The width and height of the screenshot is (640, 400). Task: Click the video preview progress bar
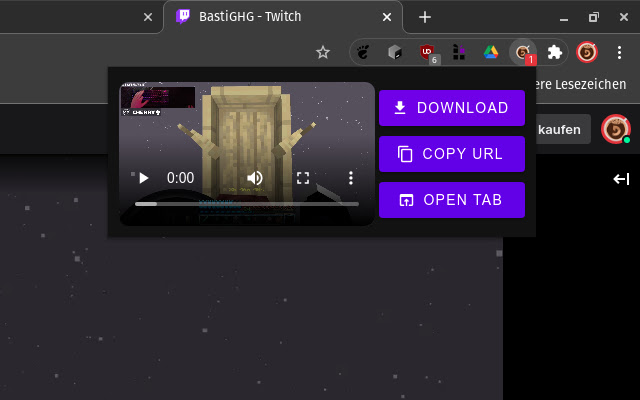247,204
